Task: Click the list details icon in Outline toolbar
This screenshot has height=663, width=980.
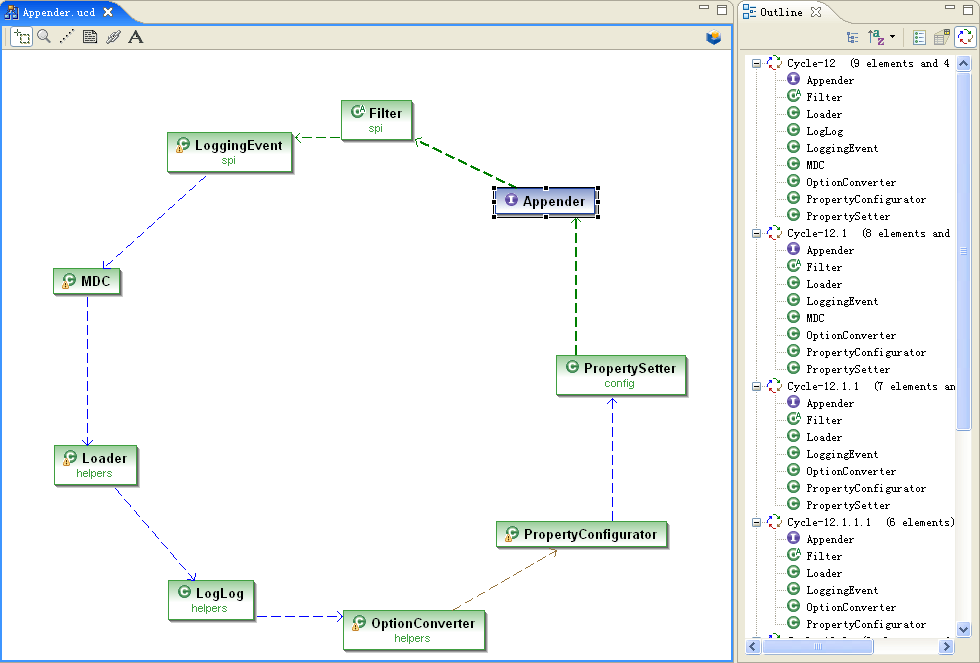Action: pos(919,37)
